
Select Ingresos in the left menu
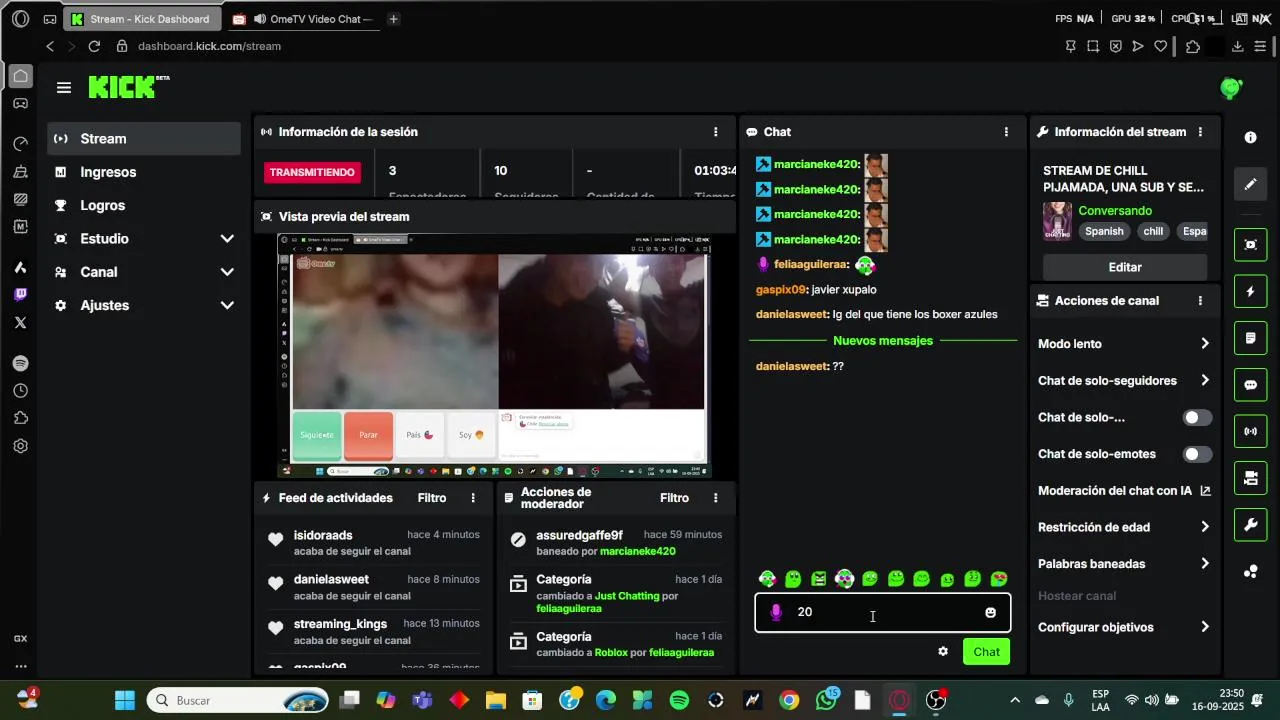coord(144,172)
